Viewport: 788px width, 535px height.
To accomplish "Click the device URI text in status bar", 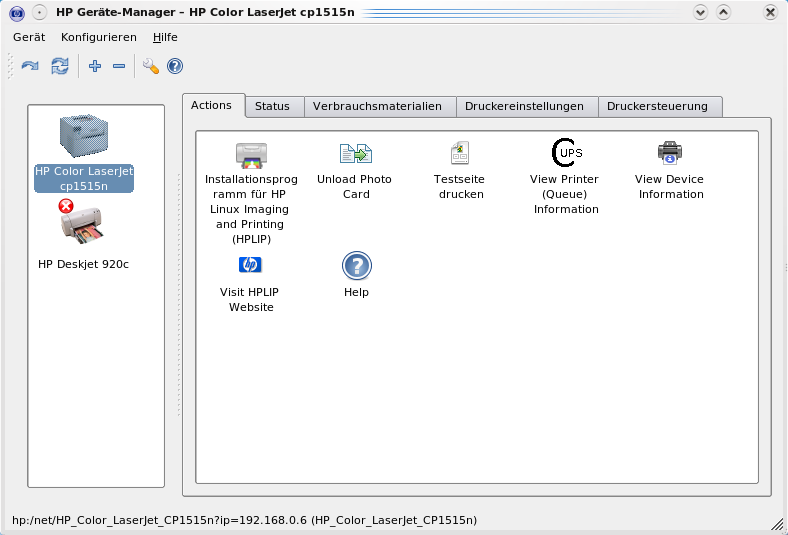I will [x=244, y=520].
